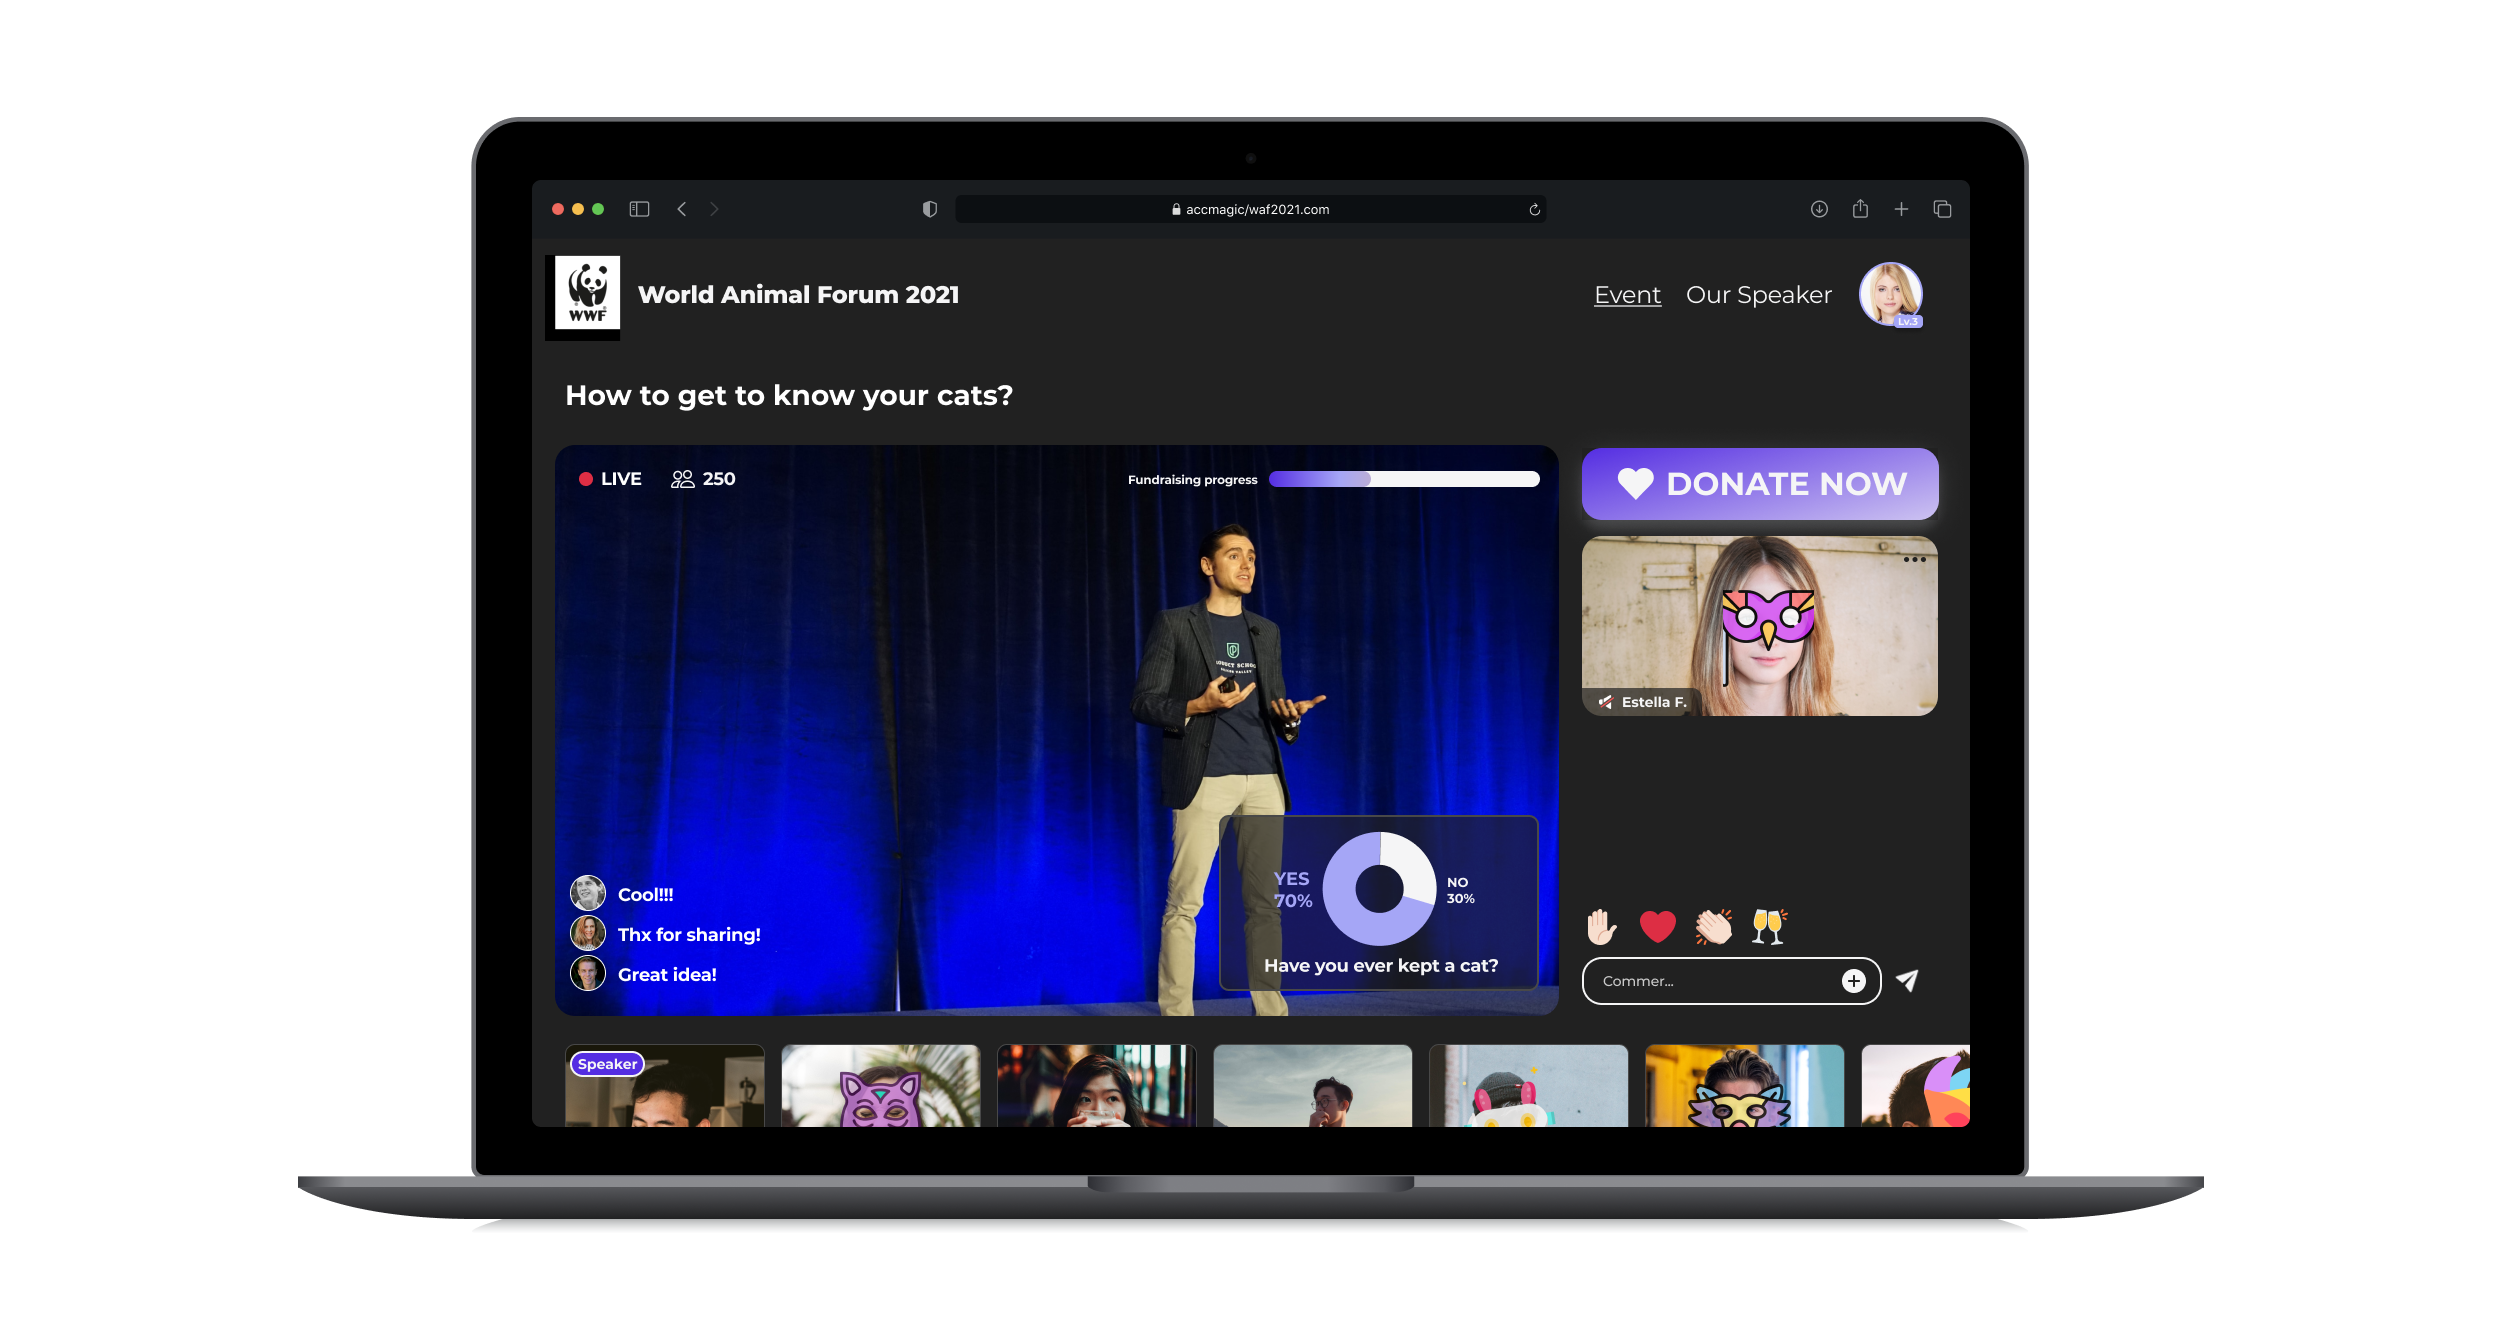Image resolution: width=2500 pixels, height=1337 pixels.
Task: Open browser downloads icon
Action: [x=1819, y=209]
